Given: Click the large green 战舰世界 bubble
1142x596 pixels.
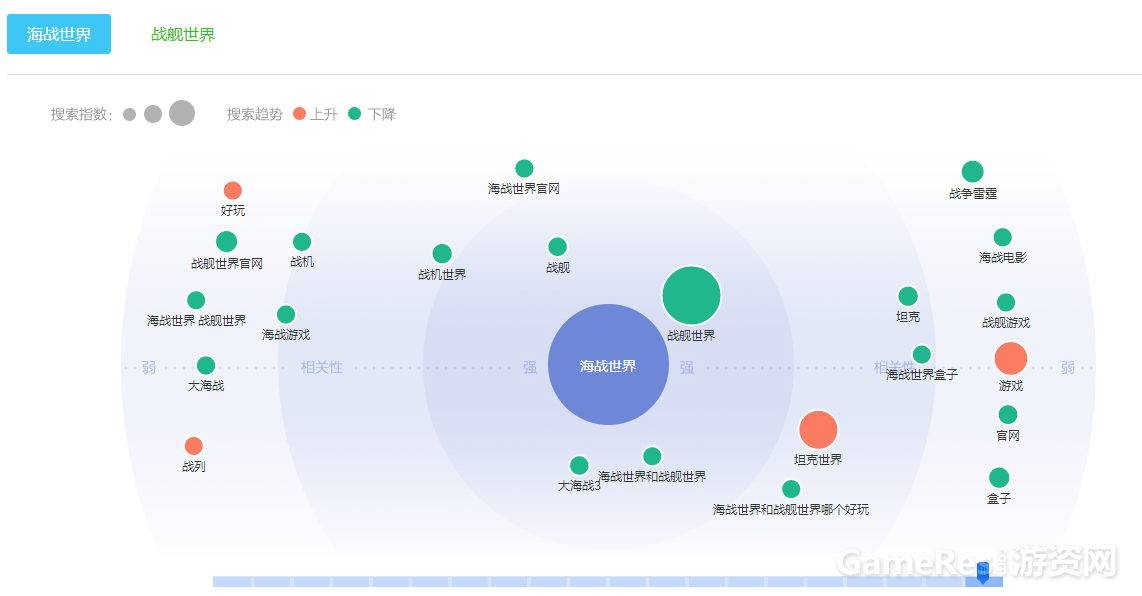Looking at the screenshot, I should point(691,295).
